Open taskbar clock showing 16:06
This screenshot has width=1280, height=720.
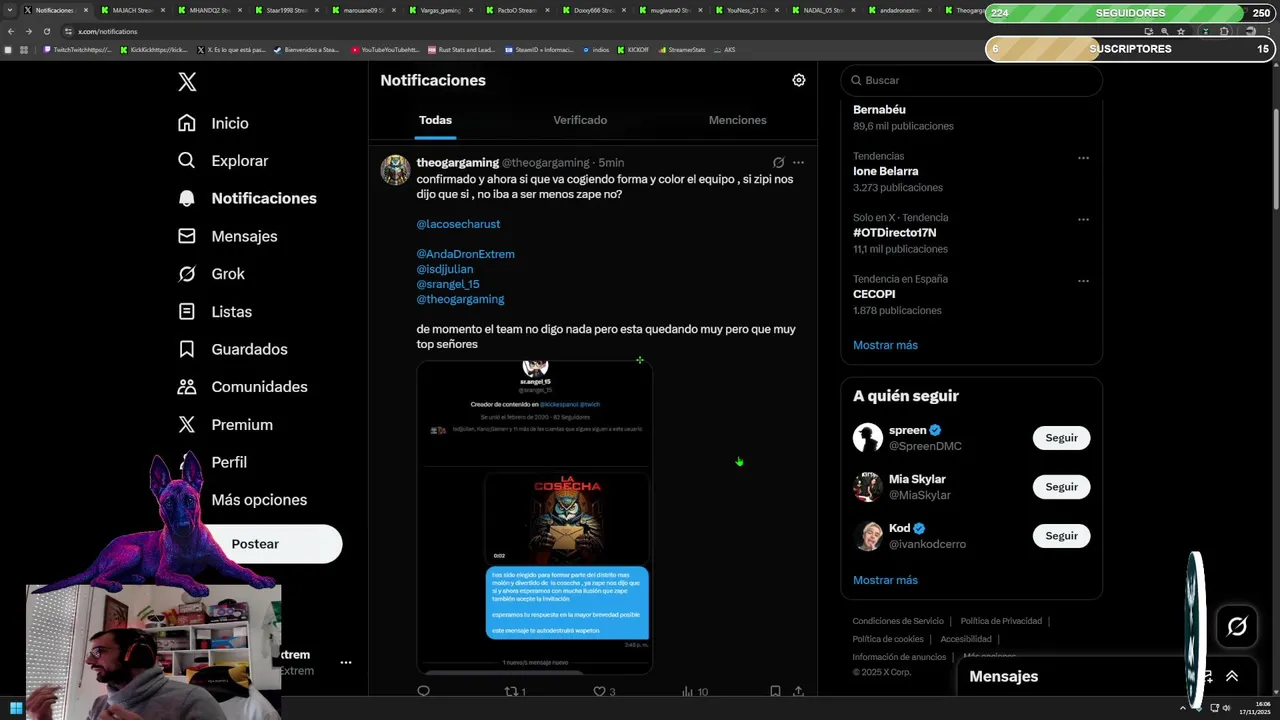(1255, 708)
